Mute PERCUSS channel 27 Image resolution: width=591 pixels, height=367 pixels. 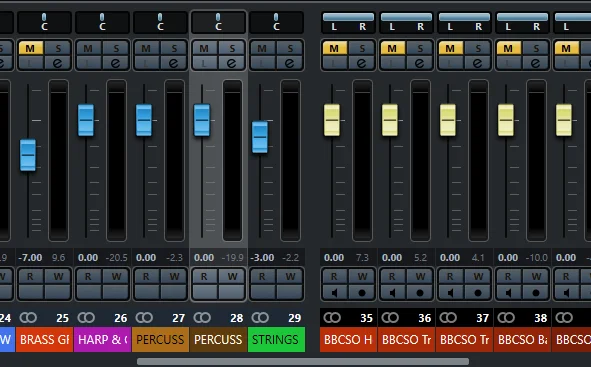147,48
